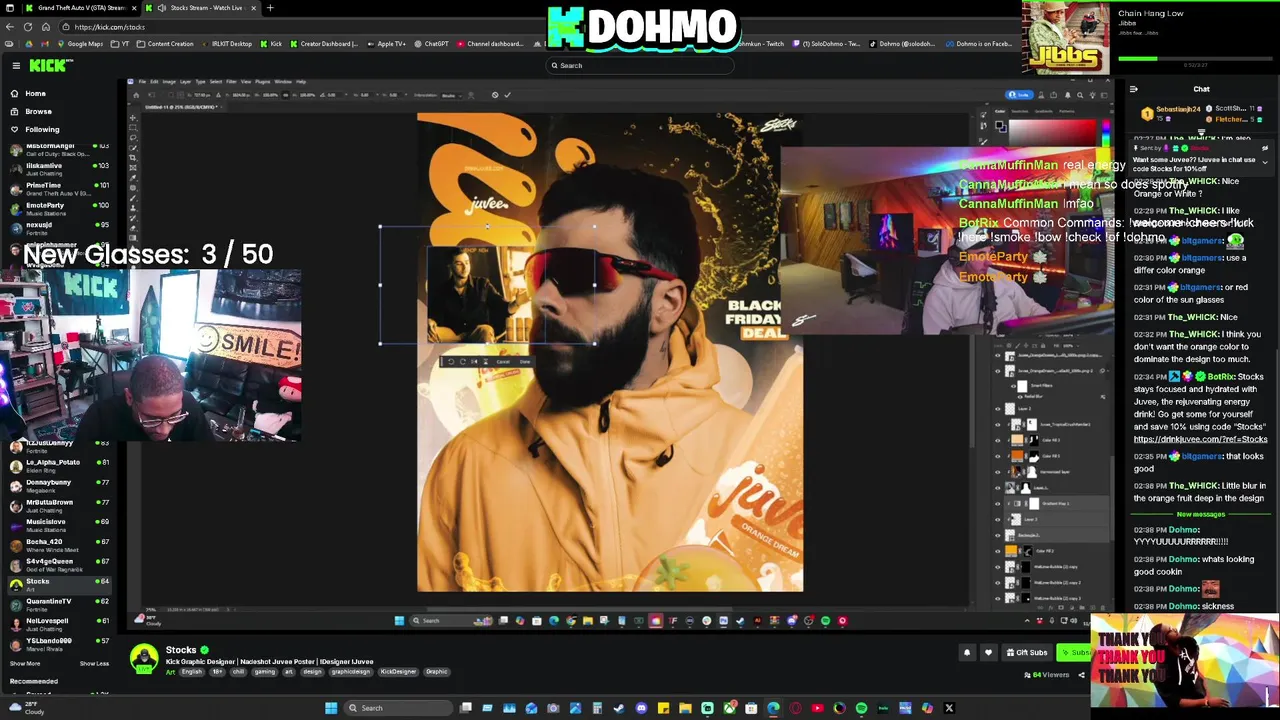Start button in streamed inner taskbar

tap(399, 621)
